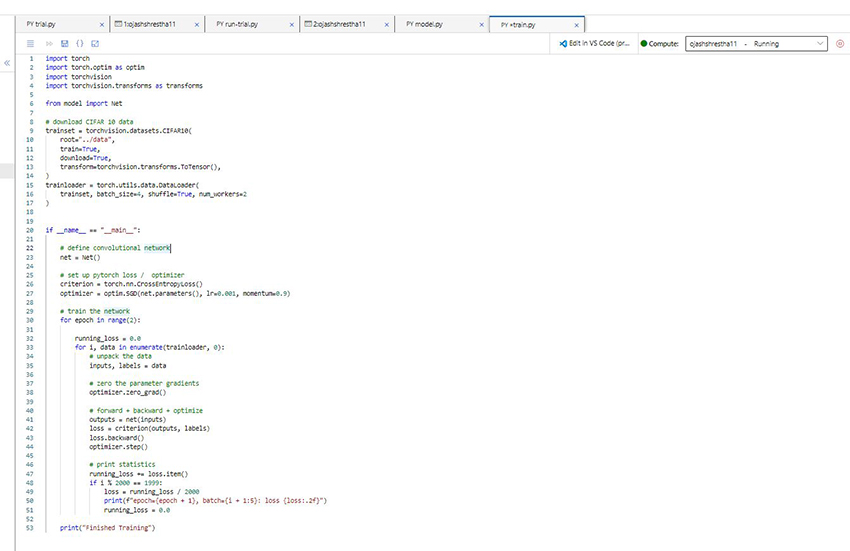Click Edit in VS Code button

595,44
